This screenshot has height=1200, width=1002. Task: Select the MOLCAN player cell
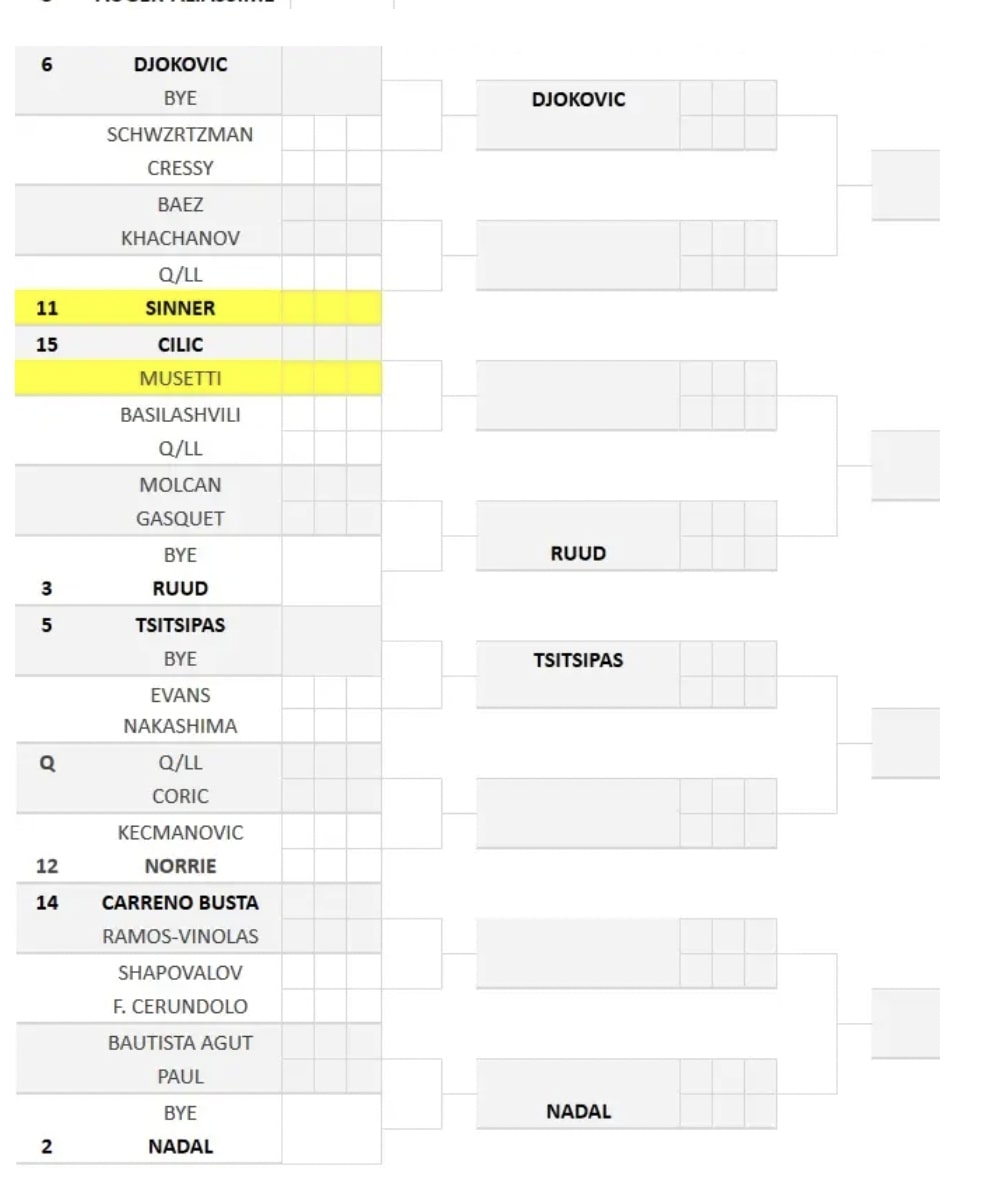[180, 485]
